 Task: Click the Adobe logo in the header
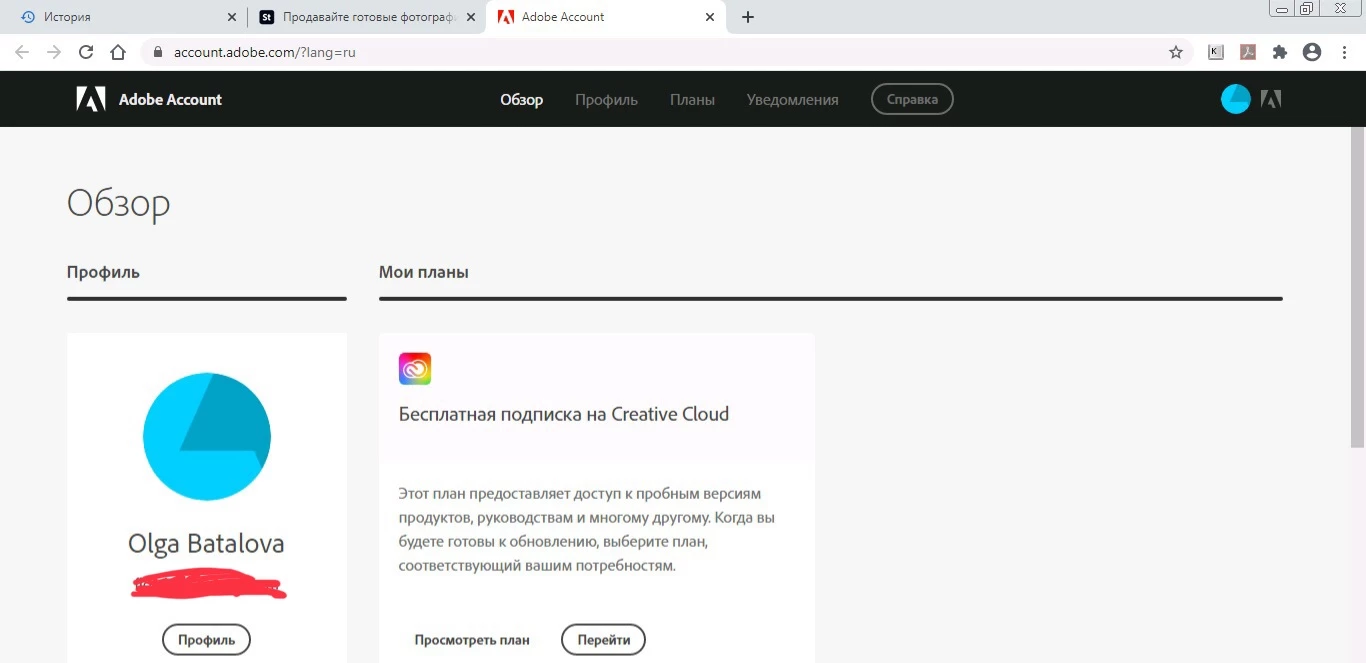(x=91, y=99)
